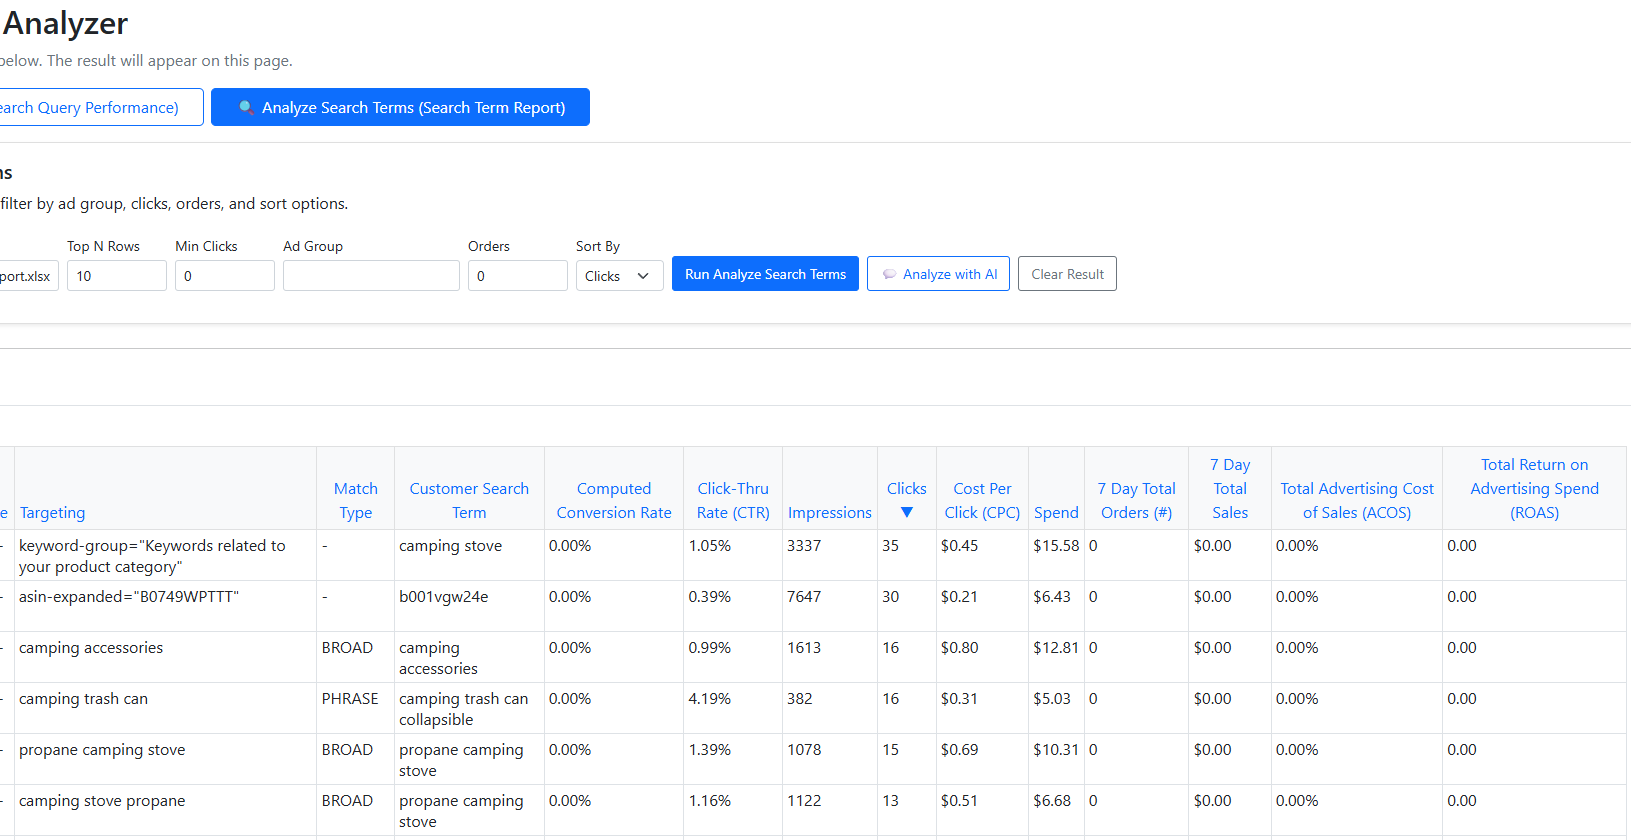1631x840 pixels.
Task: Click spend value $10.31
Action: pos(1056,749)
